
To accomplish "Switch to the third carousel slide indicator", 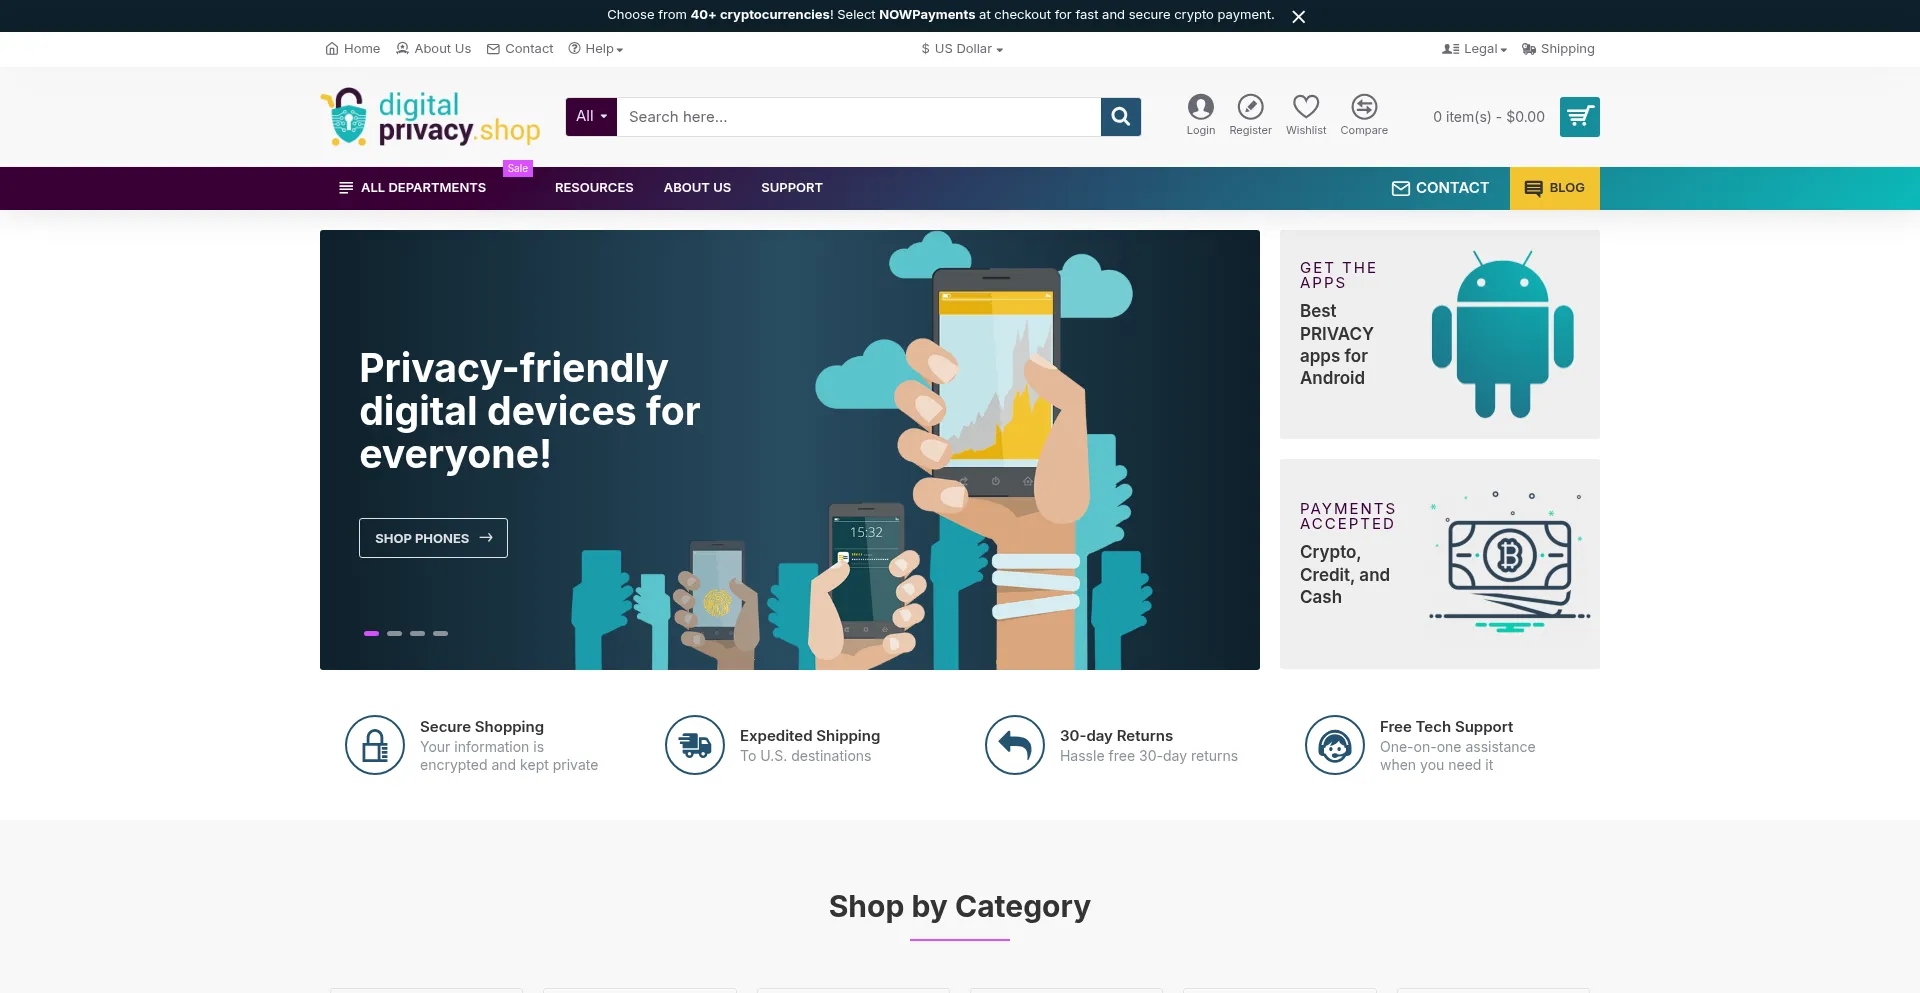I will 417,633.
